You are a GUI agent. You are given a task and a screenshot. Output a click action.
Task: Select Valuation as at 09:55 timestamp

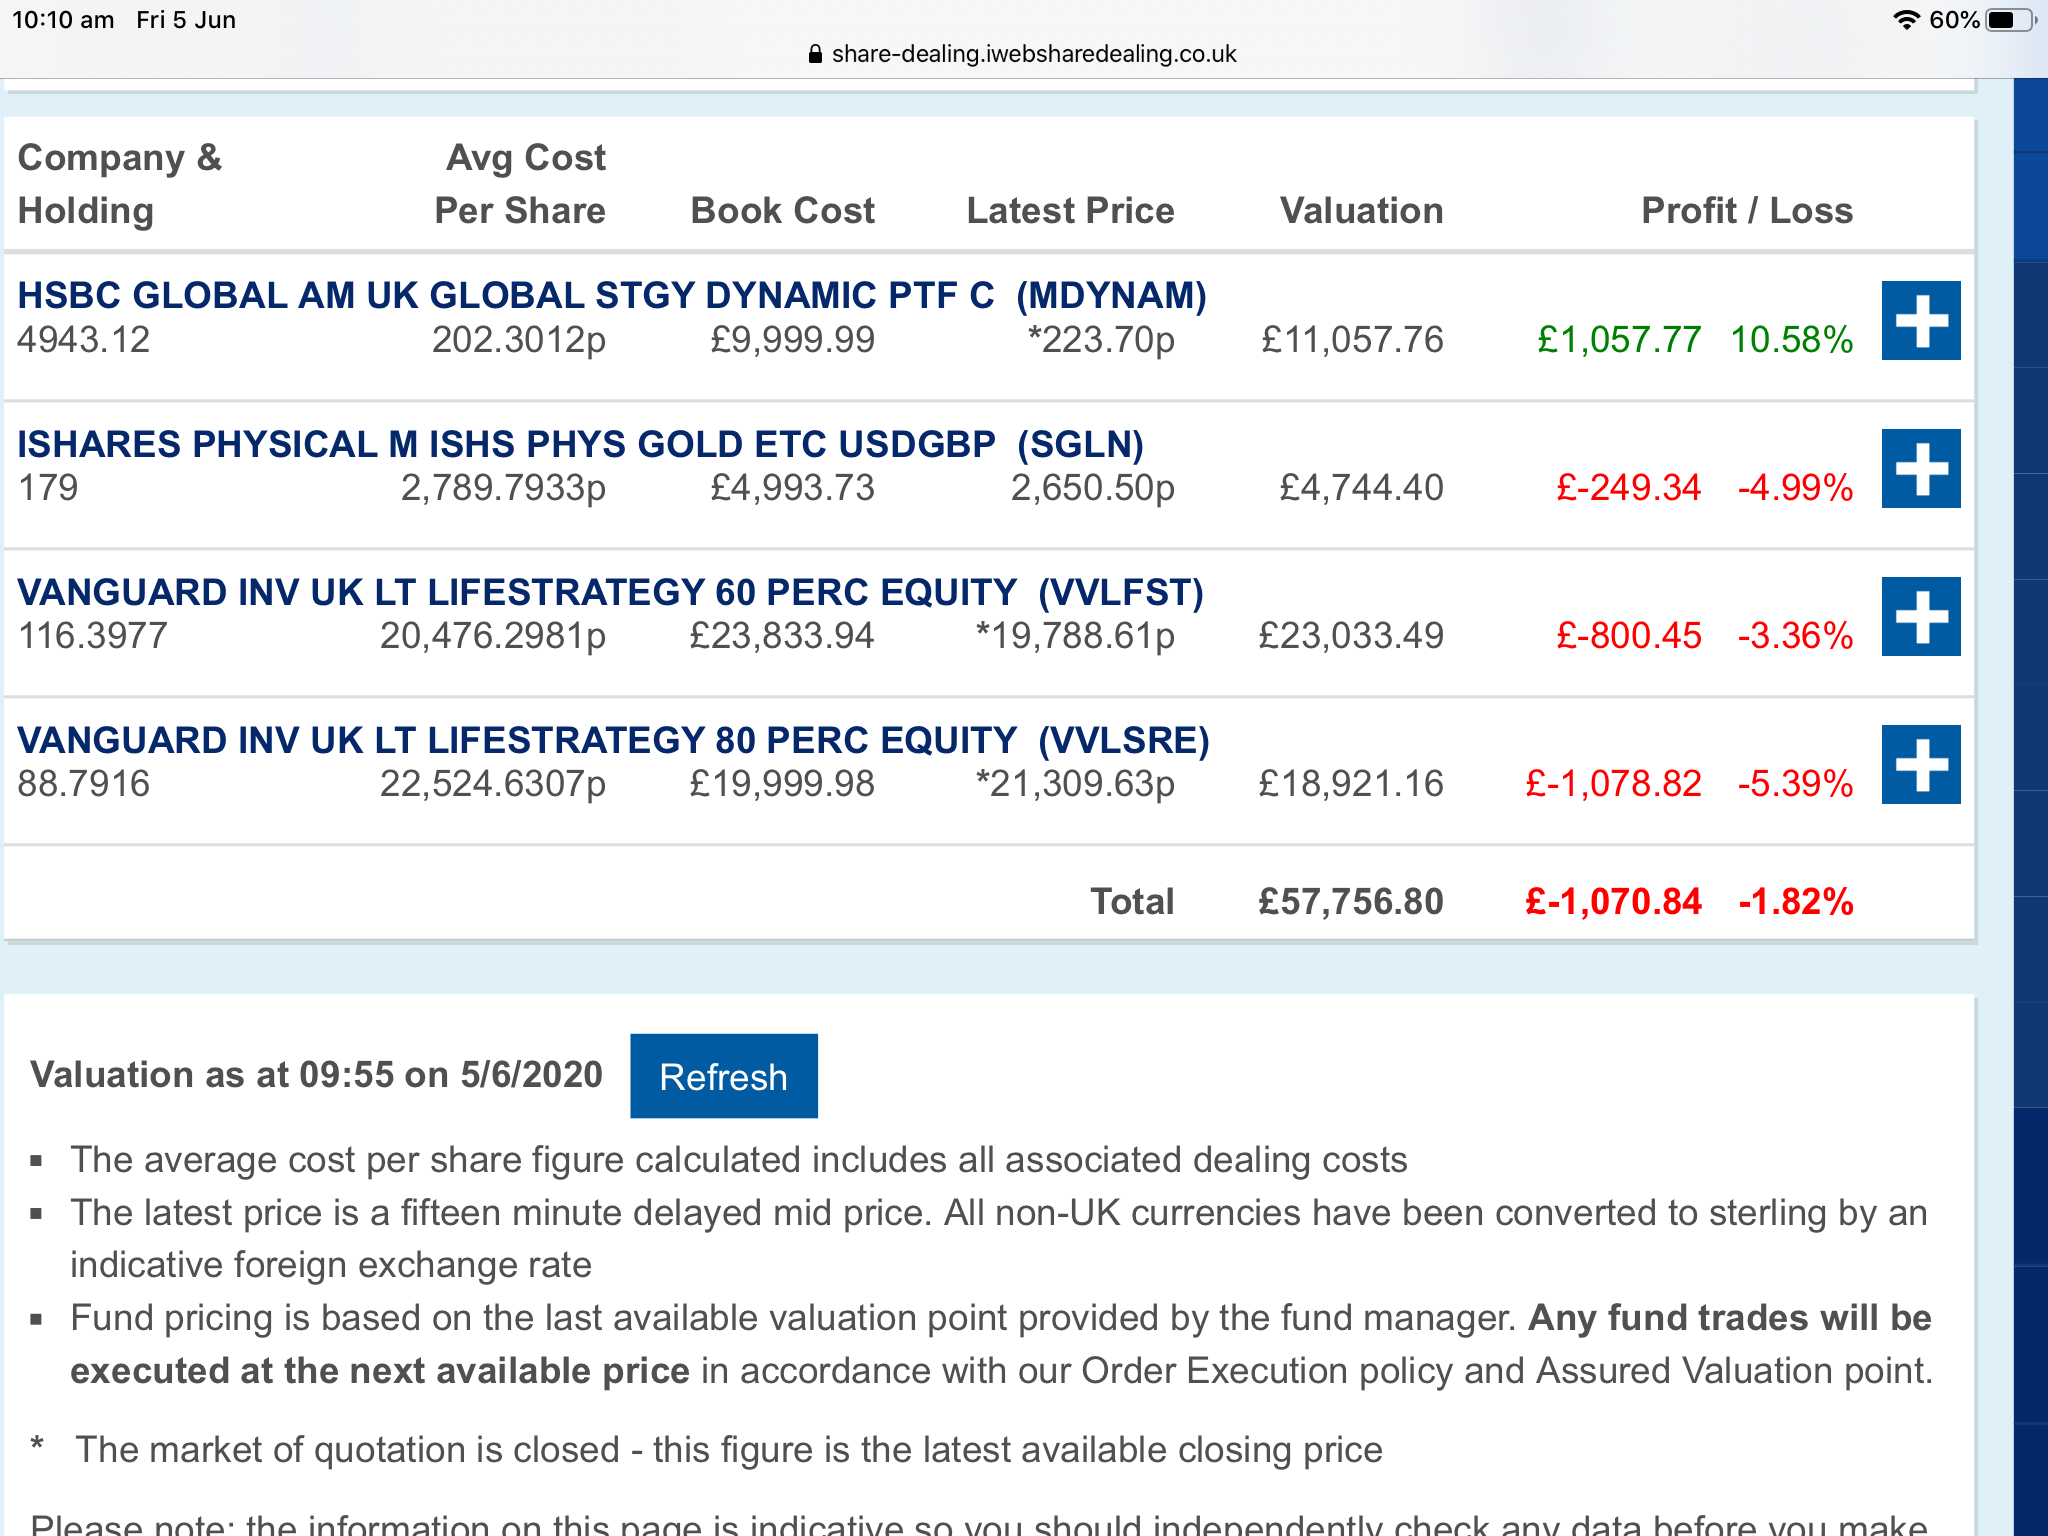pos(317,1075)
